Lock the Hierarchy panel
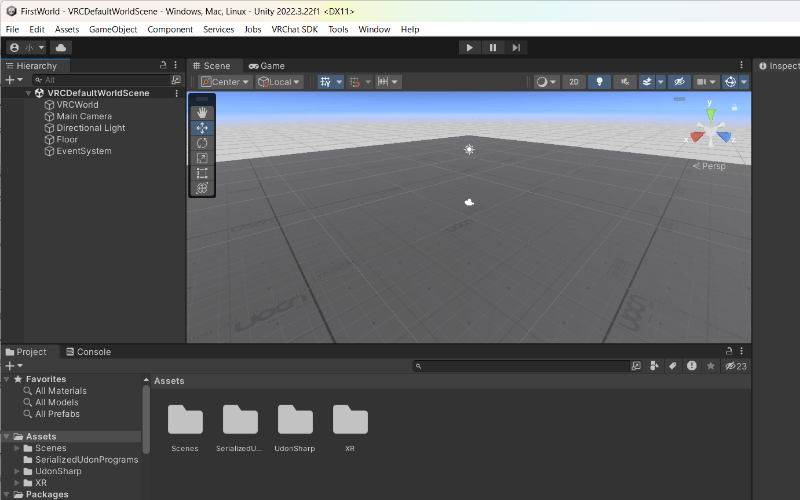The width and height of the screenshot is (800, 500). tap(163, 65)
